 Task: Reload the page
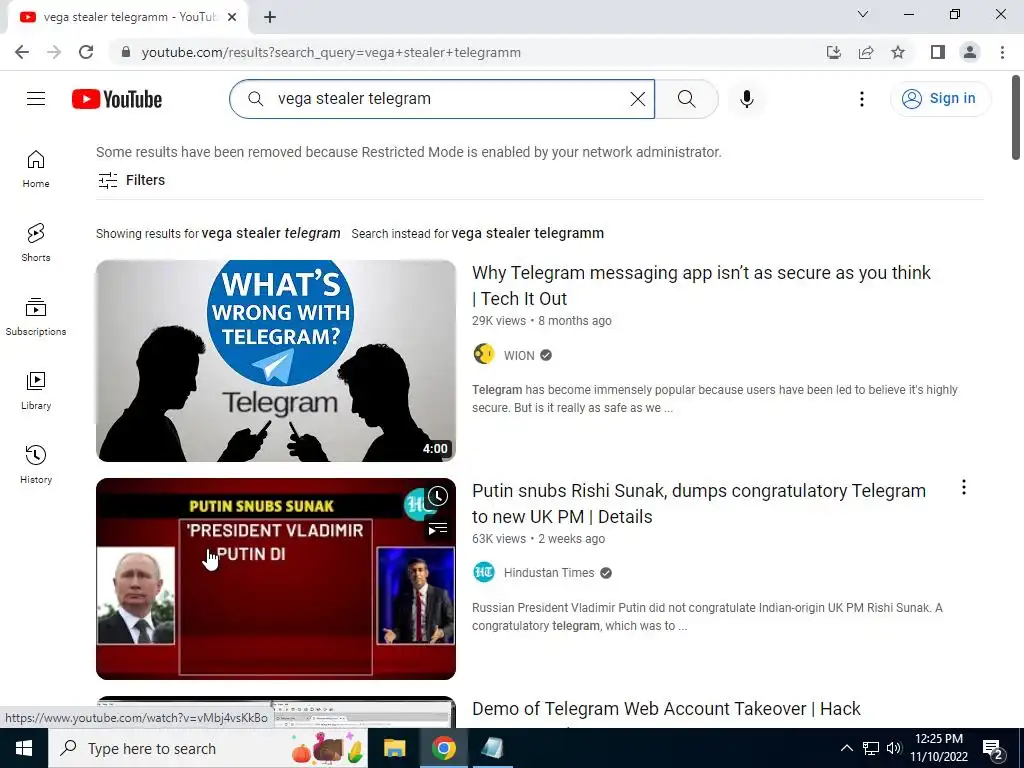tap(86, 52)
